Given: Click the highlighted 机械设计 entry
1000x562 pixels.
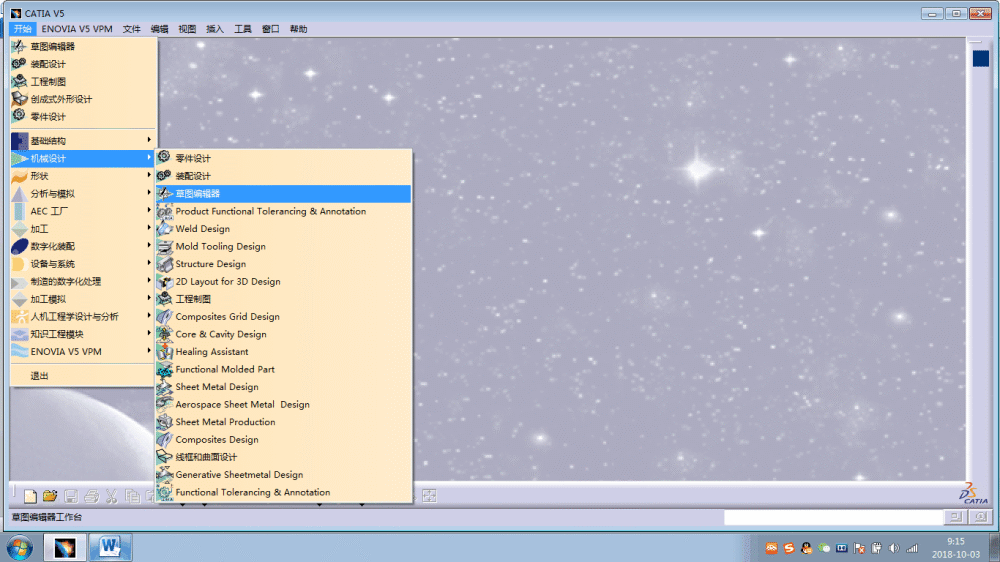Looking at the screenshot, I should point(83,158).
